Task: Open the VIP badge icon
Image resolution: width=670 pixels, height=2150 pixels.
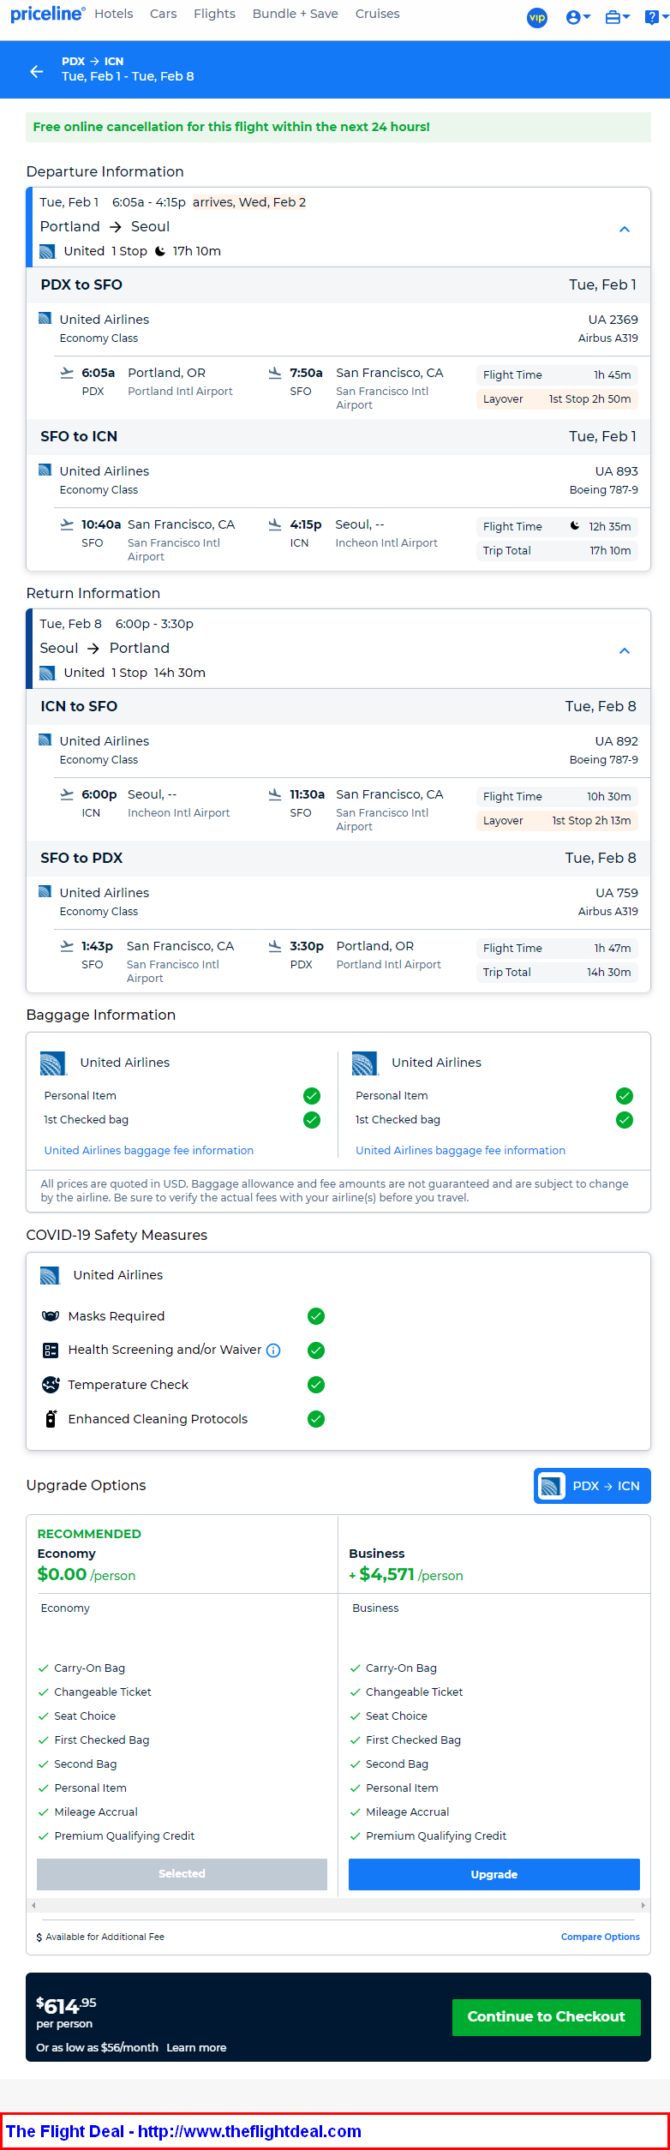Action: coord(537,17)
